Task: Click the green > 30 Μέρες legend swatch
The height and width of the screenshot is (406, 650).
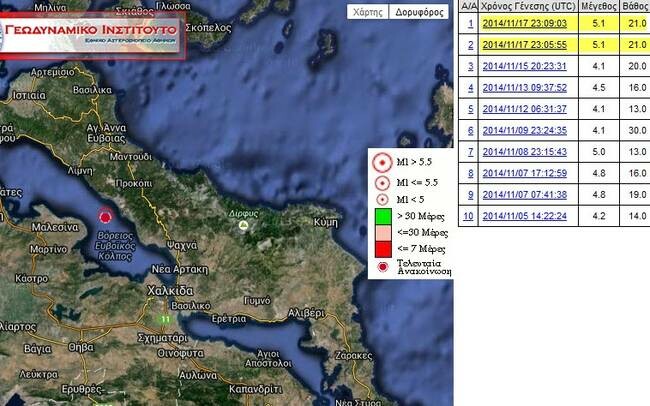Action: coord(383,217)
